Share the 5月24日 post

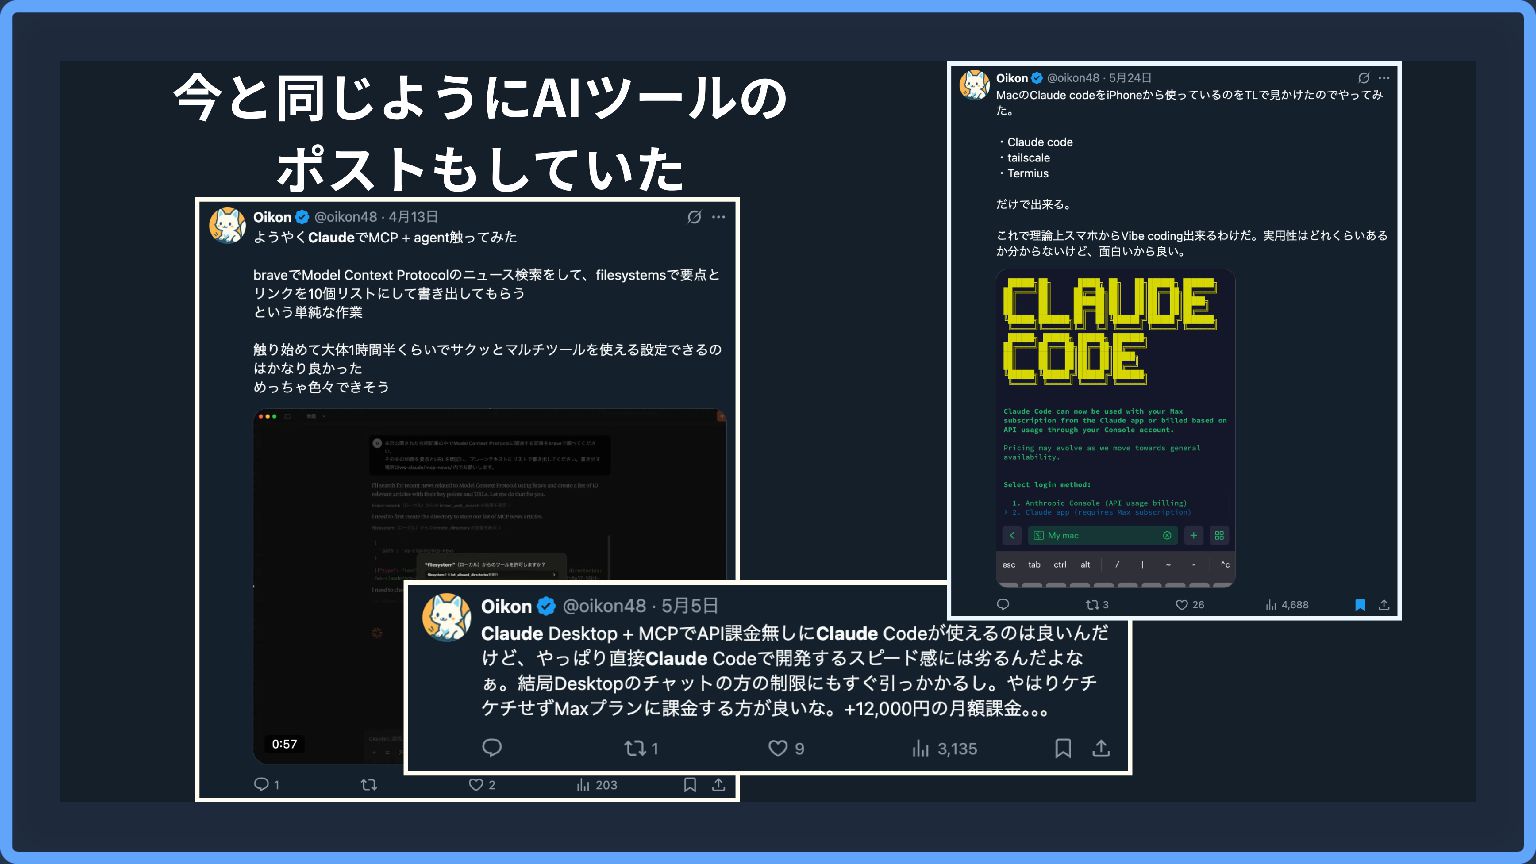pos(1384,604)
